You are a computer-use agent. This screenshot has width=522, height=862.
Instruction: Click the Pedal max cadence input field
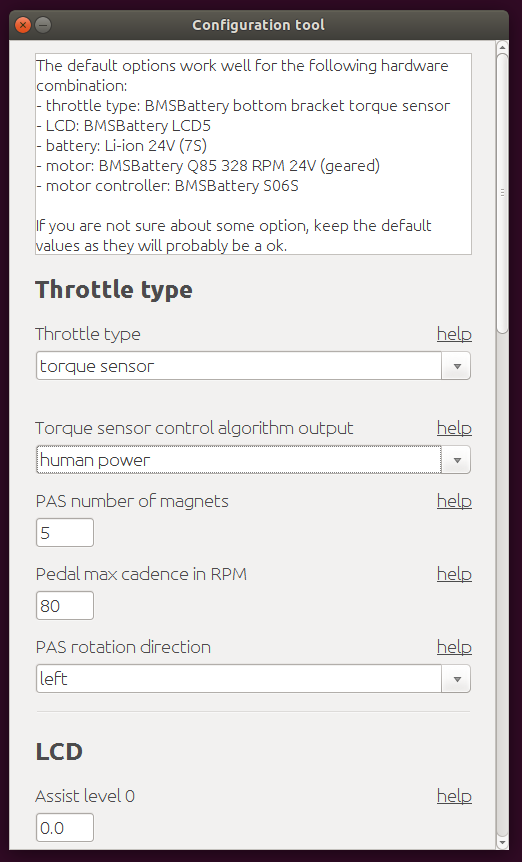coord(65,606)
